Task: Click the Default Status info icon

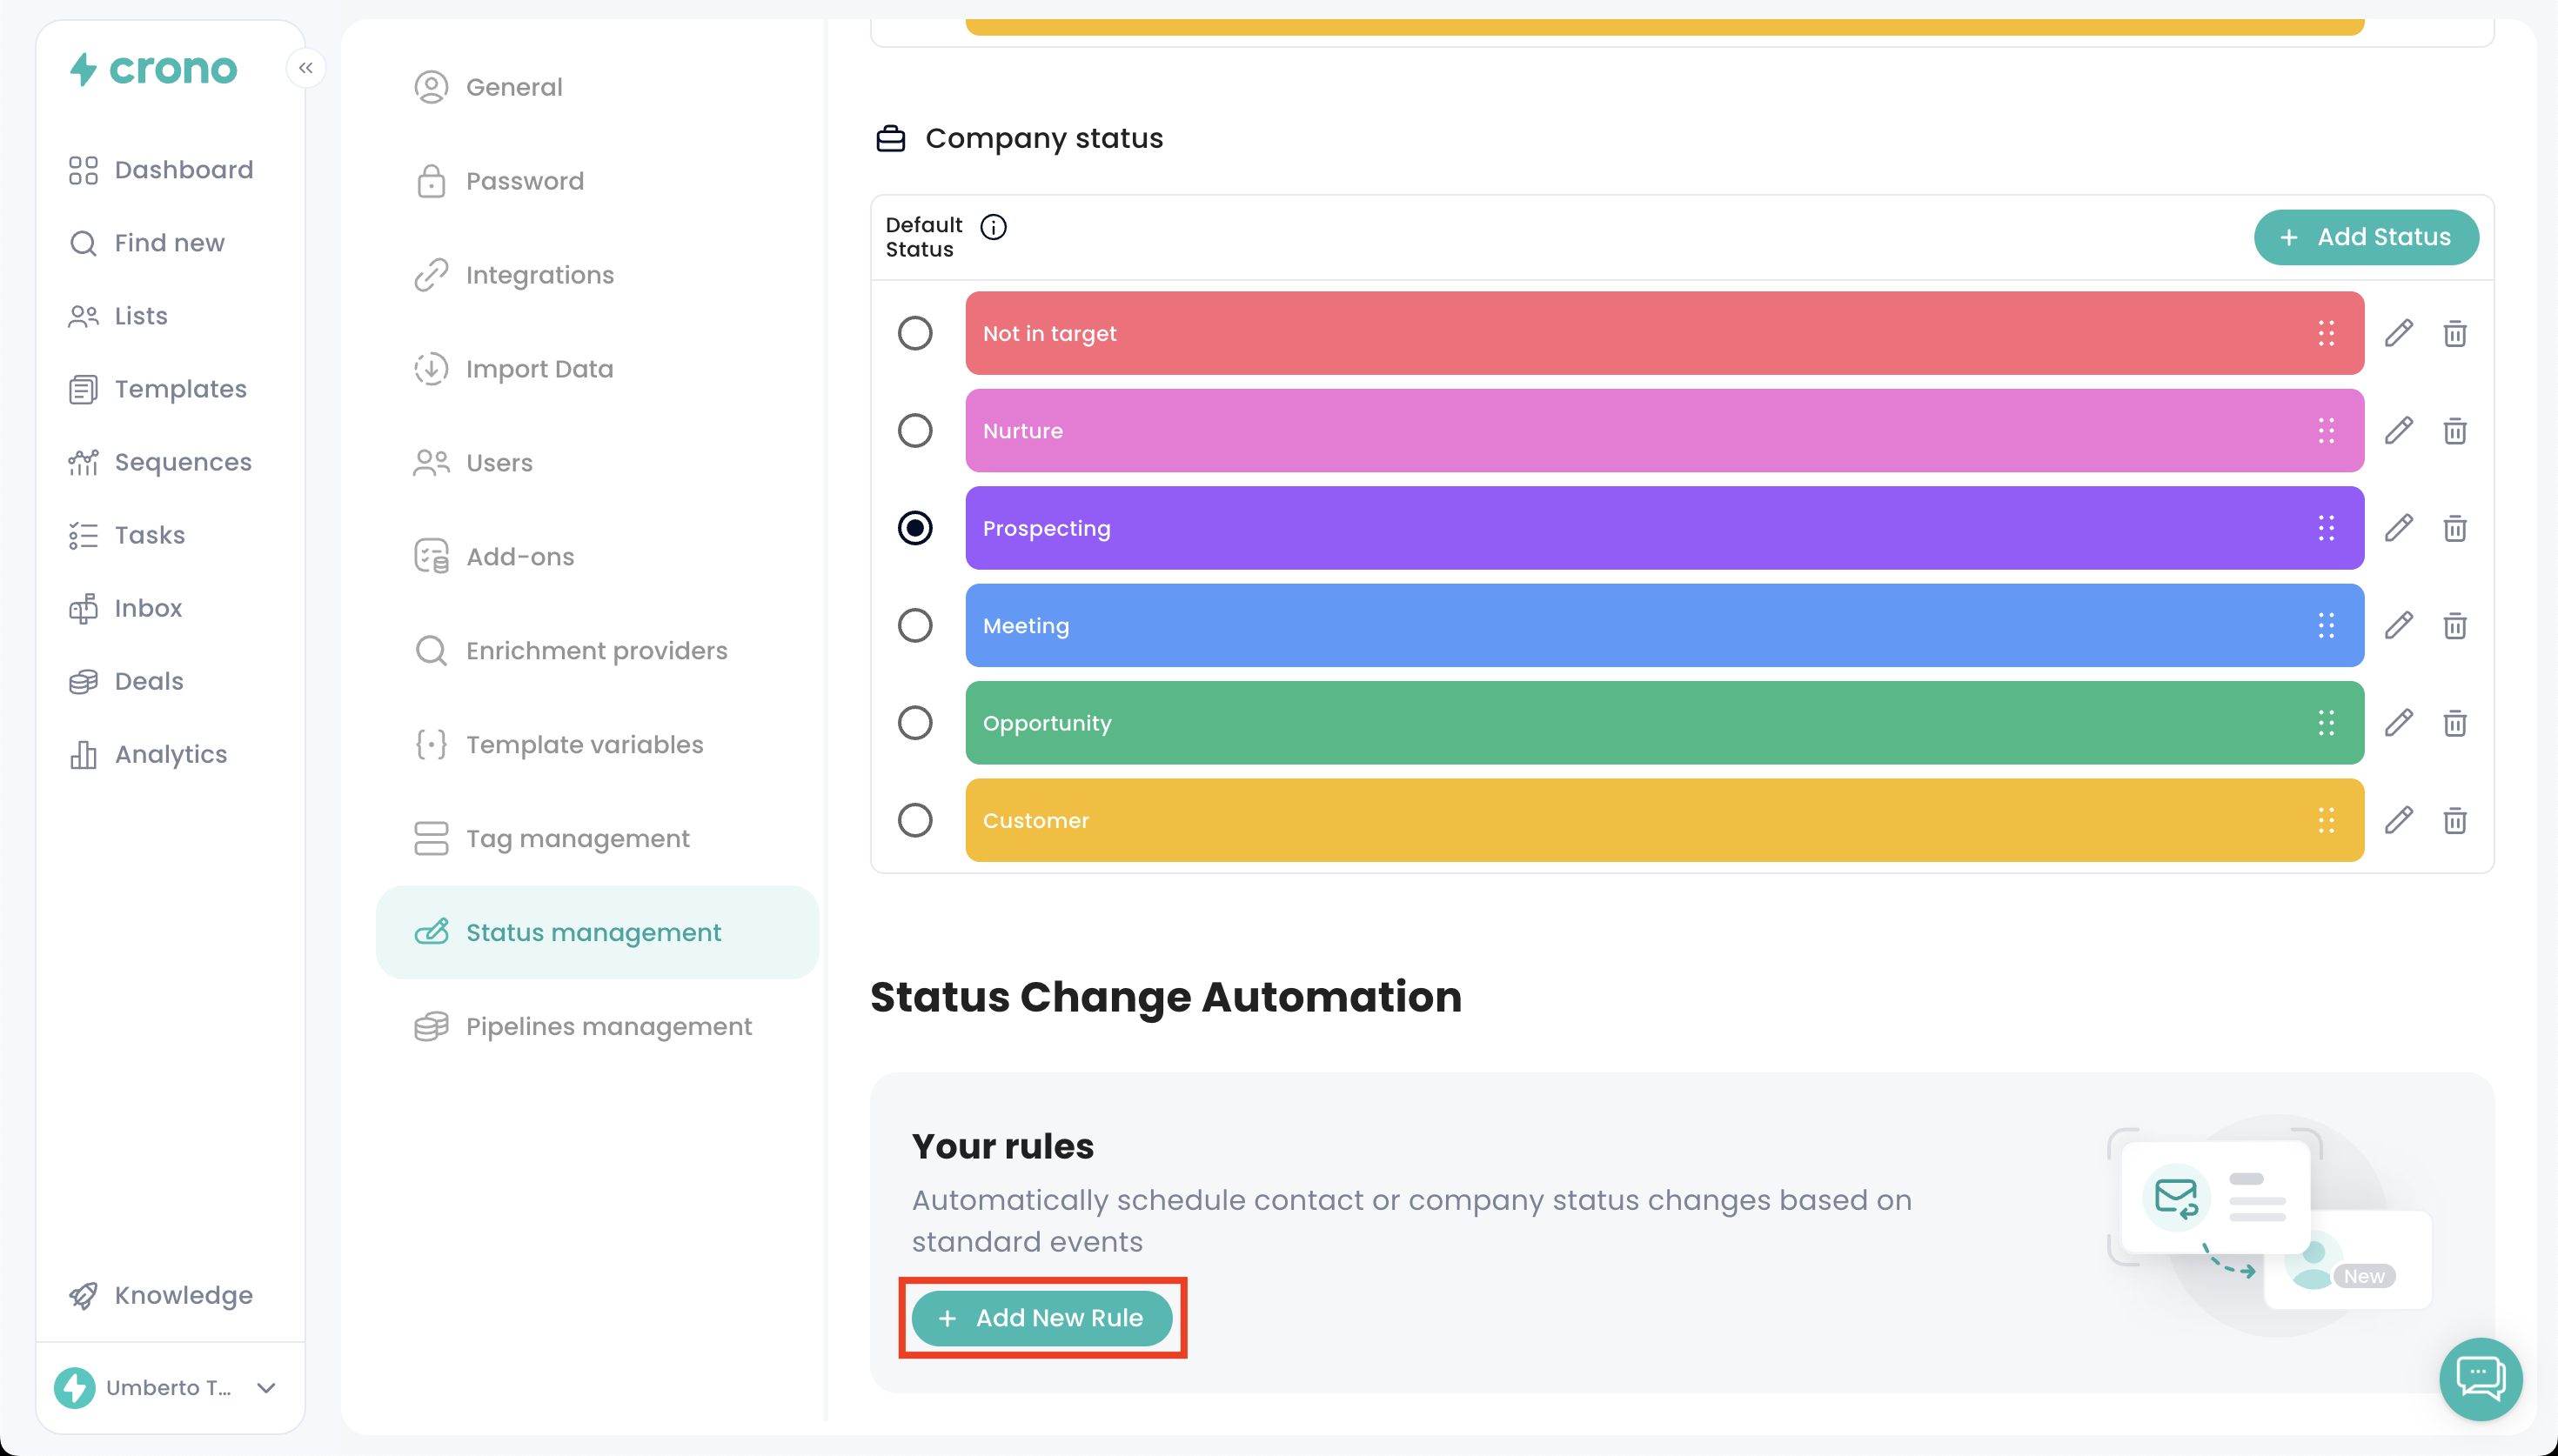Action: 993,227
